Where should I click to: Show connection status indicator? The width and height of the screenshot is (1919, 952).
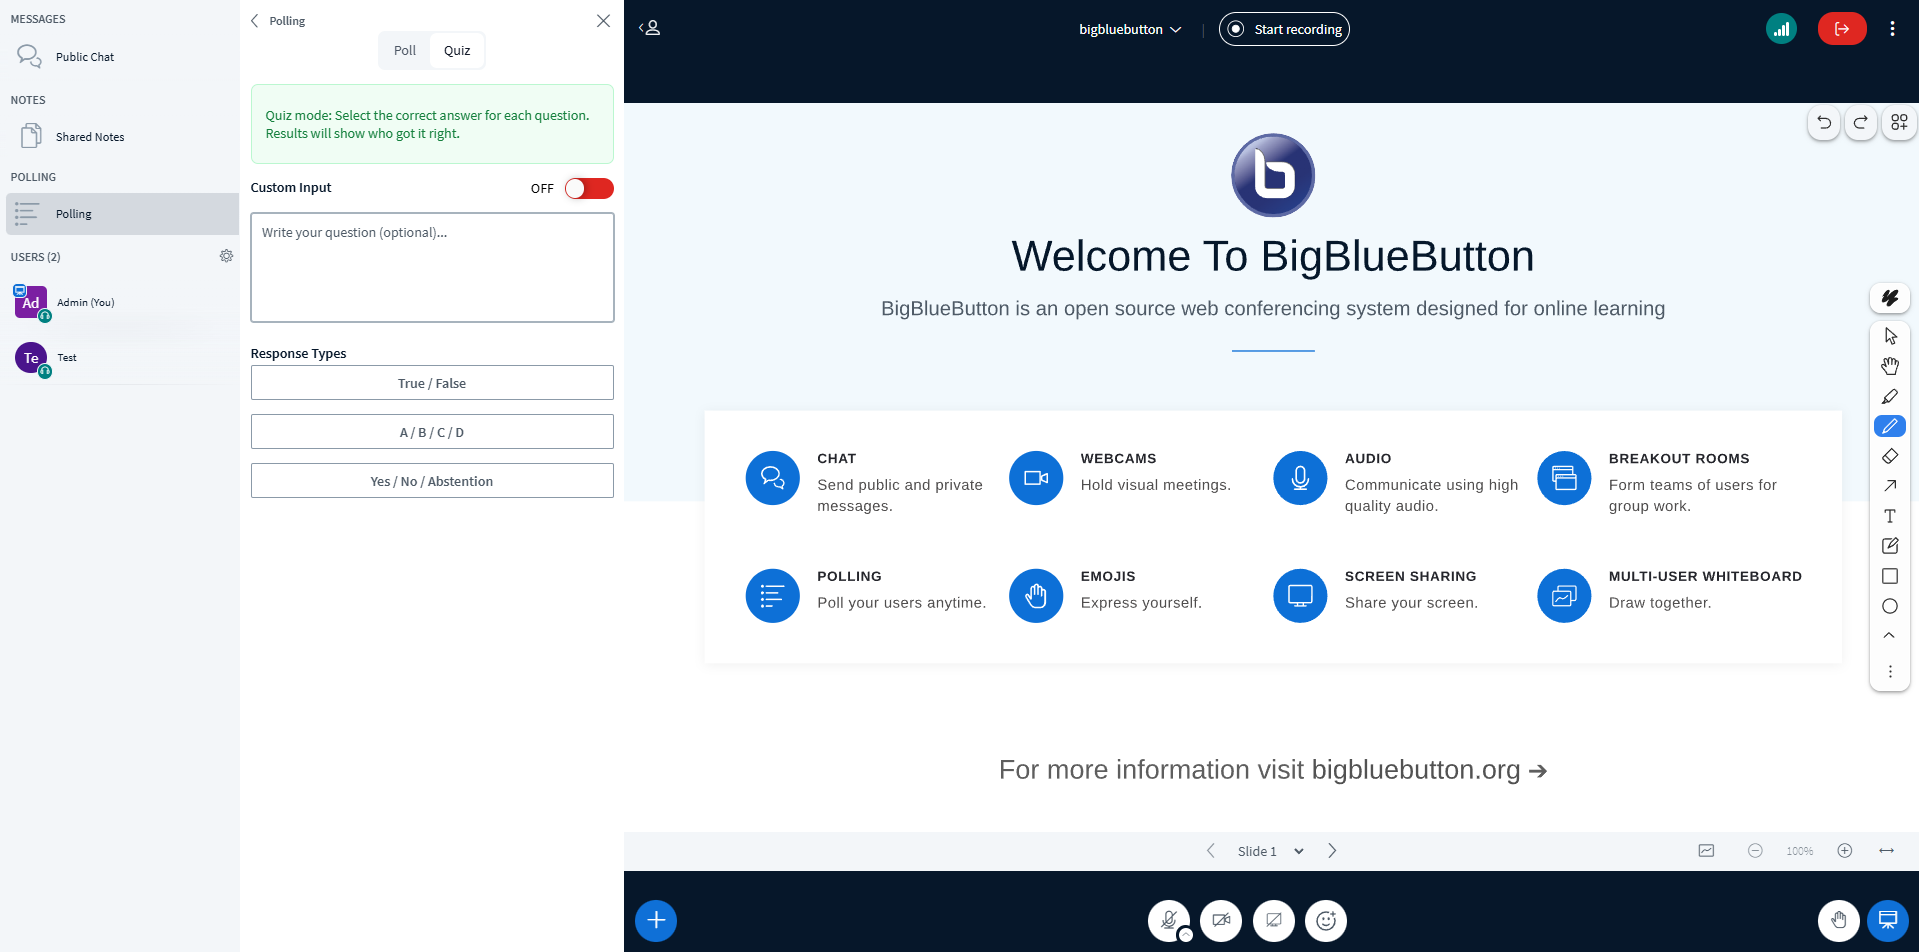(1781, 29)
